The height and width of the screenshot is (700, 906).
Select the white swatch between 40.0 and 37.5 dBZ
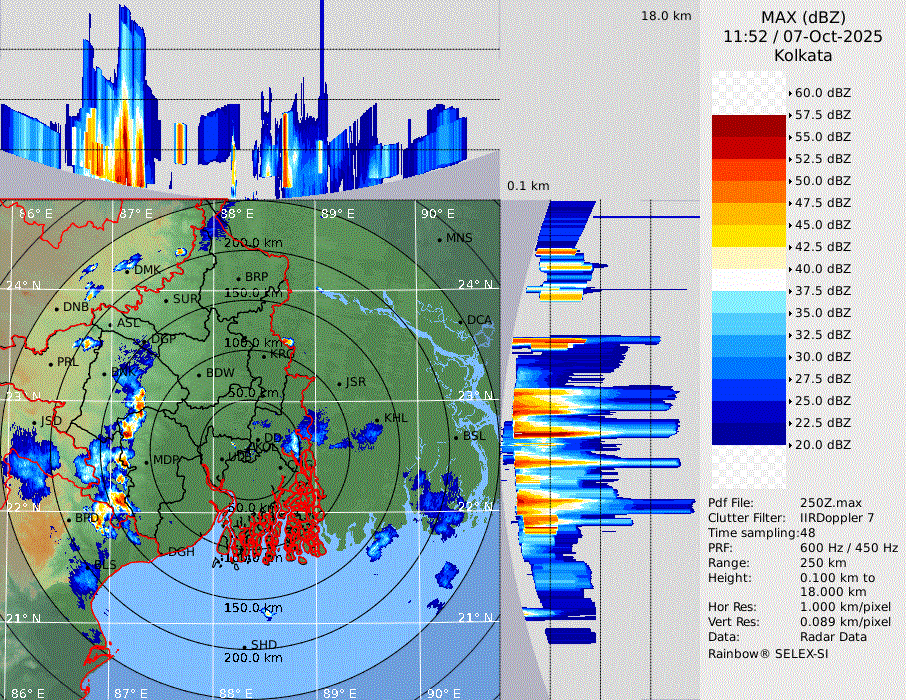(x=748, y=279)
